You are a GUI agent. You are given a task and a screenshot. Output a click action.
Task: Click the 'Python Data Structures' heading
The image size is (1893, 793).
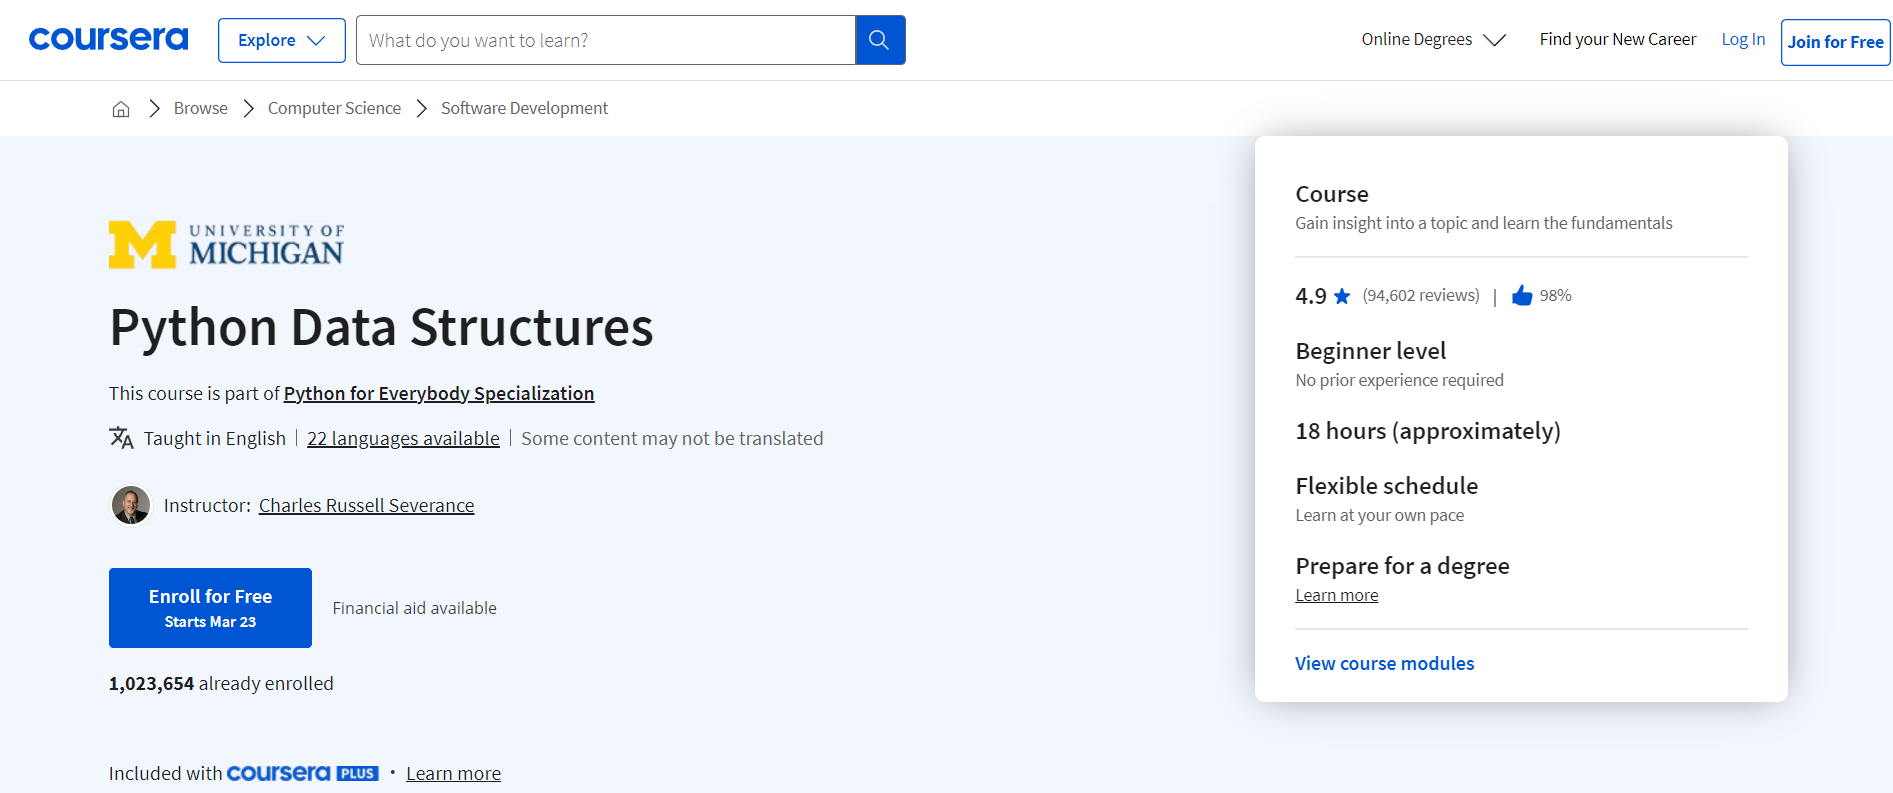(x=381, y=327)
